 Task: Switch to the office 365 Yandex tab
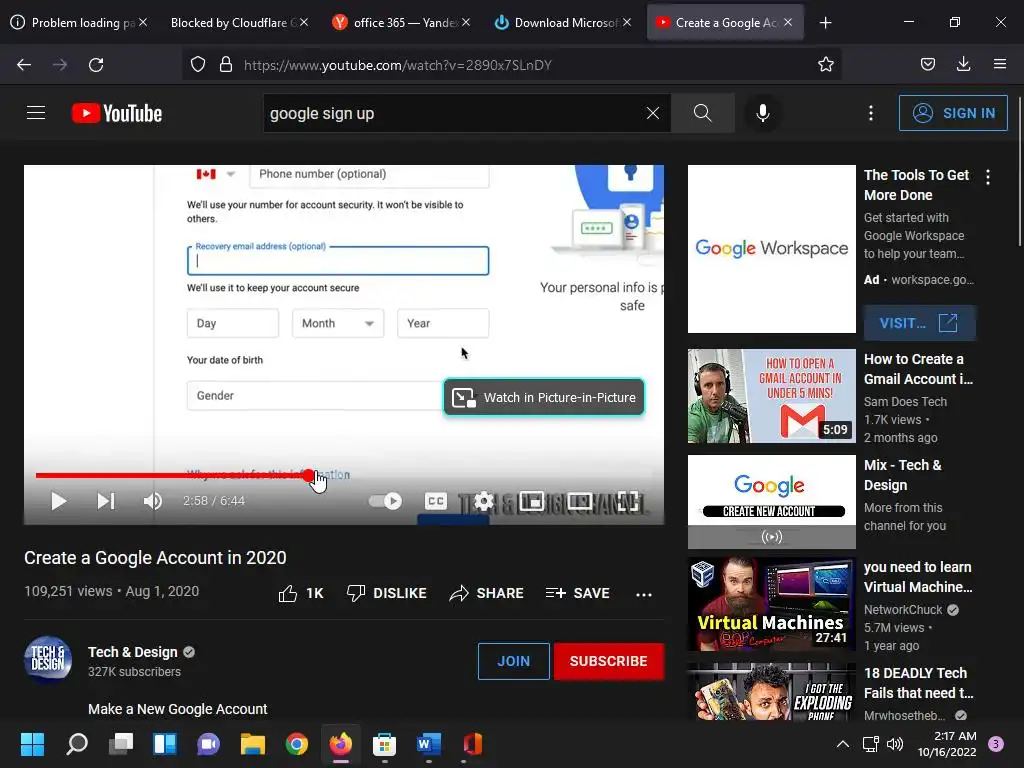(x=400, y=22)
